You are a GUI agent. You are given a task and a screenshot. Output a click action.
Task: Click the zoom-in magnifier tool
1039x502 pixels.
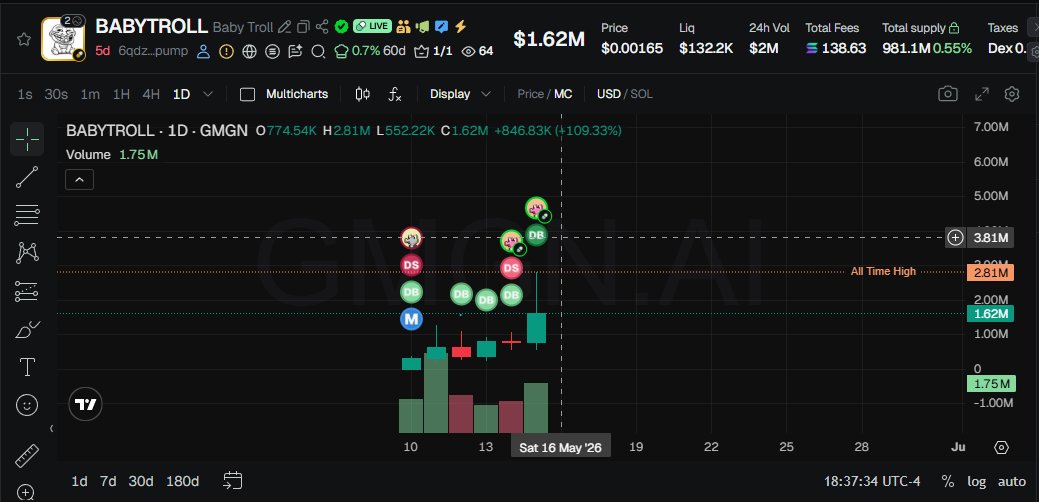pos(25,493)
